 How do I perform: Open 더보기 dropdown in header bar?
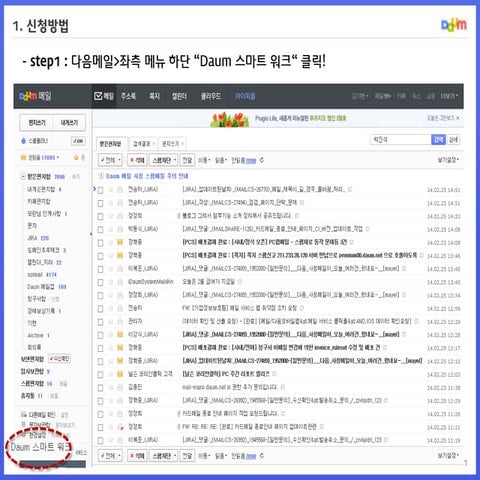pos(449,96)
